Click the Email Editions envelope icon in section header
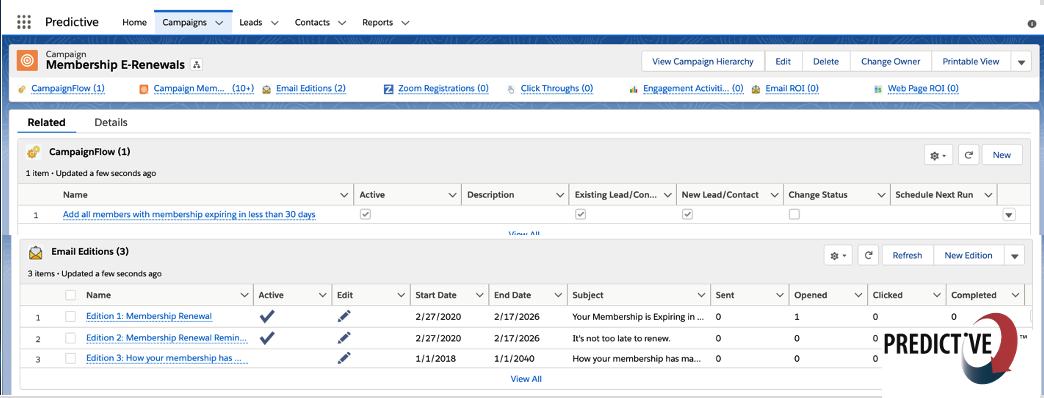This screenshot has height=398, width=1044. click(35, 252)
